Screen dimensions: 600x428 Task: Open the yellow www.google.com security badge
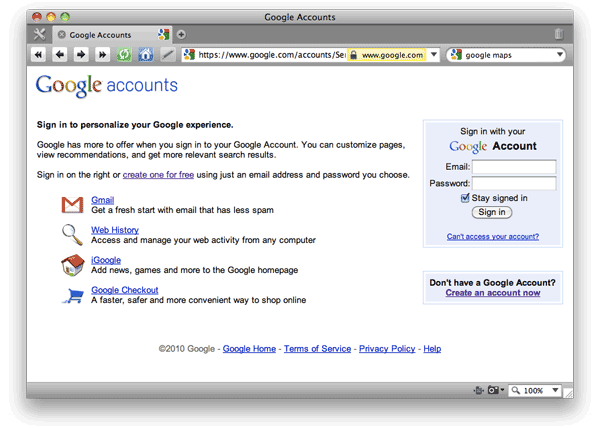(387, 55)
